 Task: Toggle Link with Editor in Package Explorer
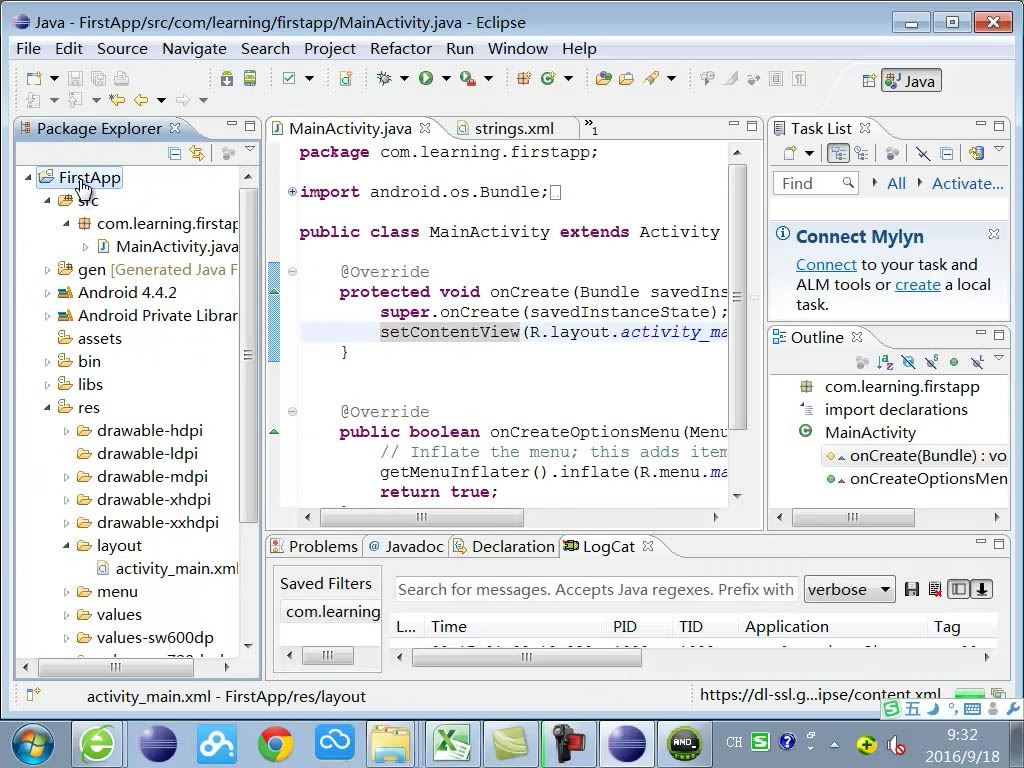tap(197, 153)
